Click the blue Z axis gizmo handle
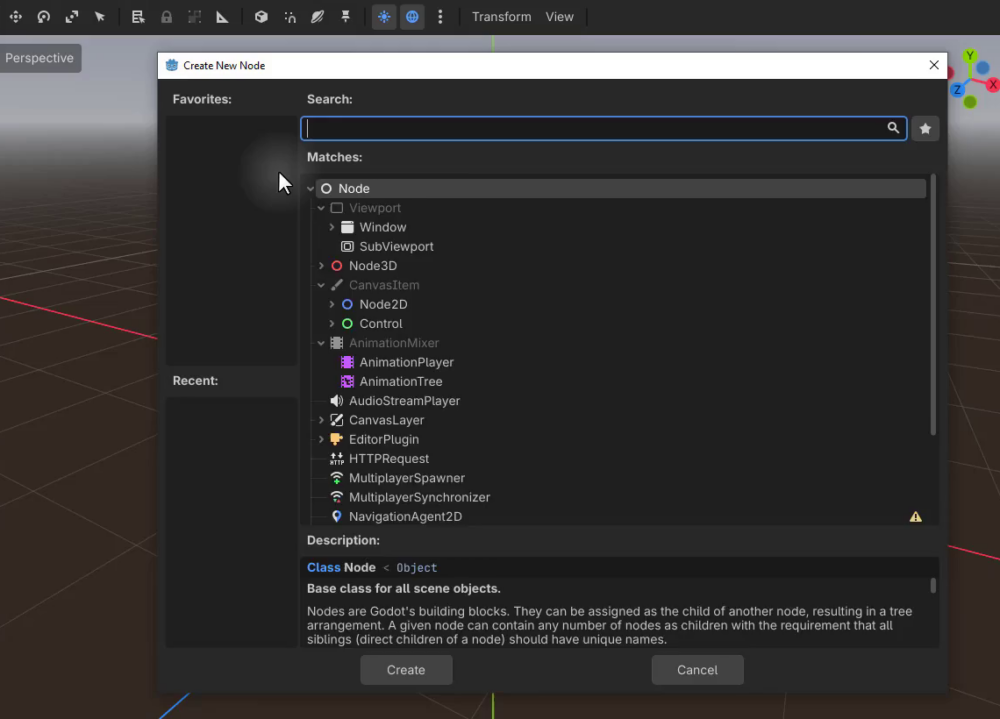Screen dimensions: 1000x719 (x=957, y=90)
